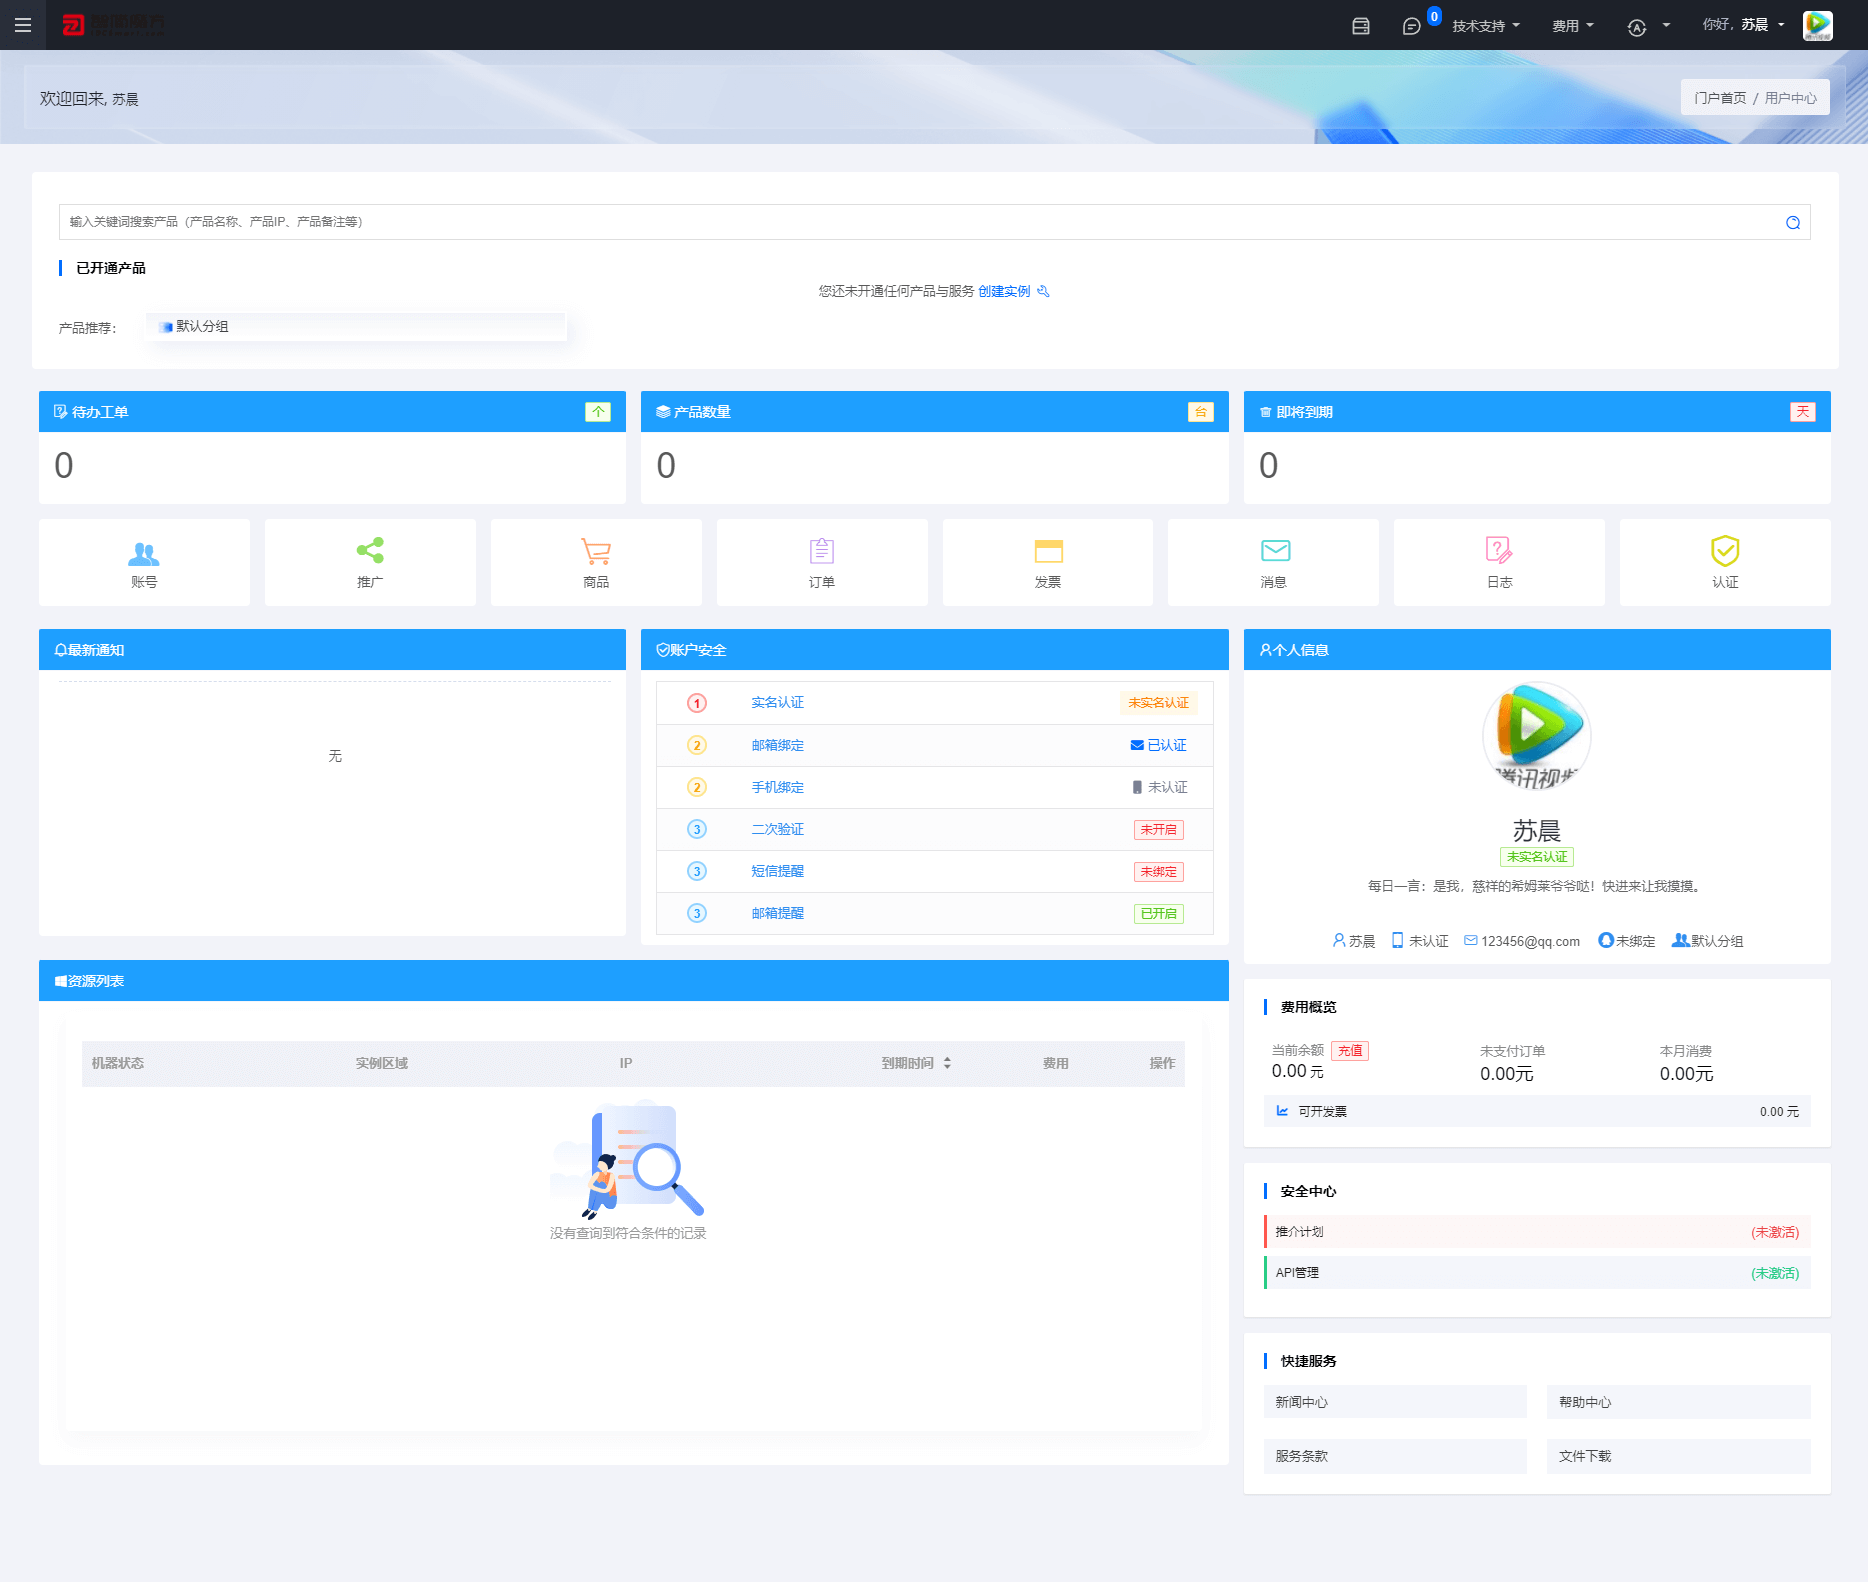Open the 发票 invoice icon tile

pos(1048,562)
